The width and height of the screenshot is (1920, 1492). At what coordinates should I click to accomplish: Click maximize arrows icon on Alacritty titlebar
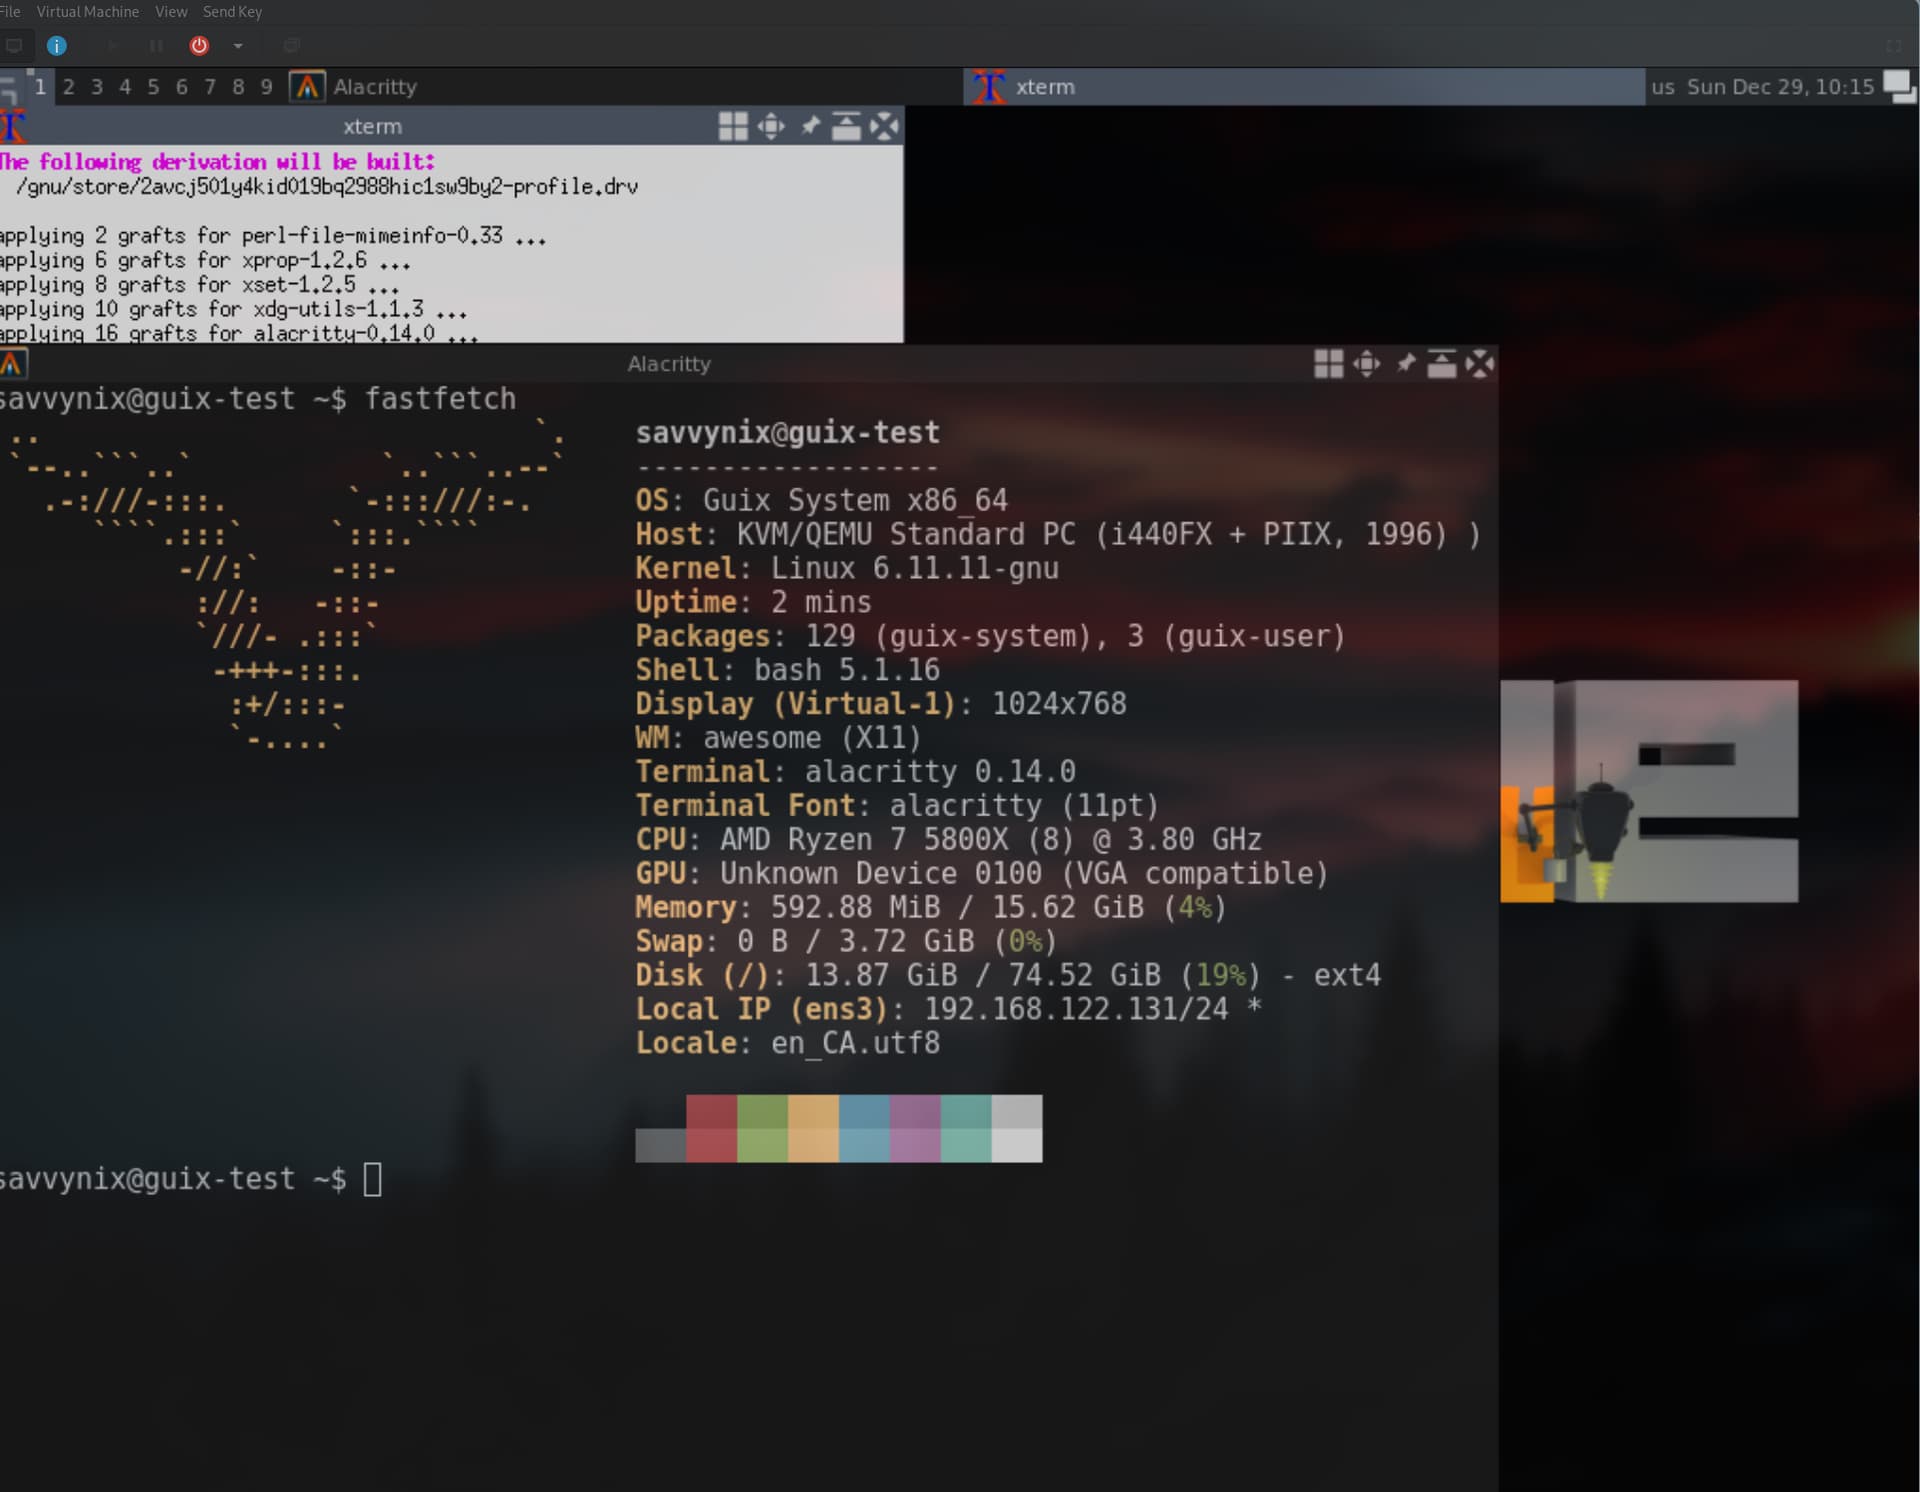pos(1367,364)
